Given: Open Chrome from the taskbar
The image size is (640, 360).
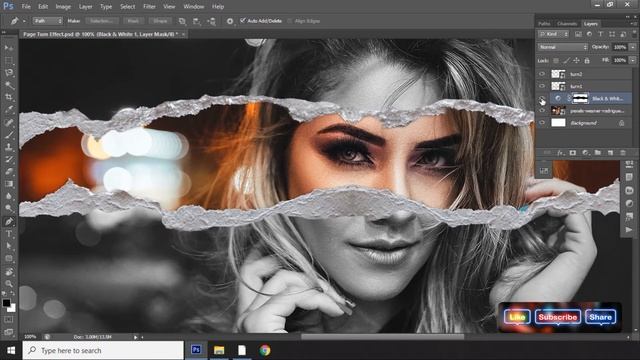Looking at the screenshot, I should click(265, 350).
